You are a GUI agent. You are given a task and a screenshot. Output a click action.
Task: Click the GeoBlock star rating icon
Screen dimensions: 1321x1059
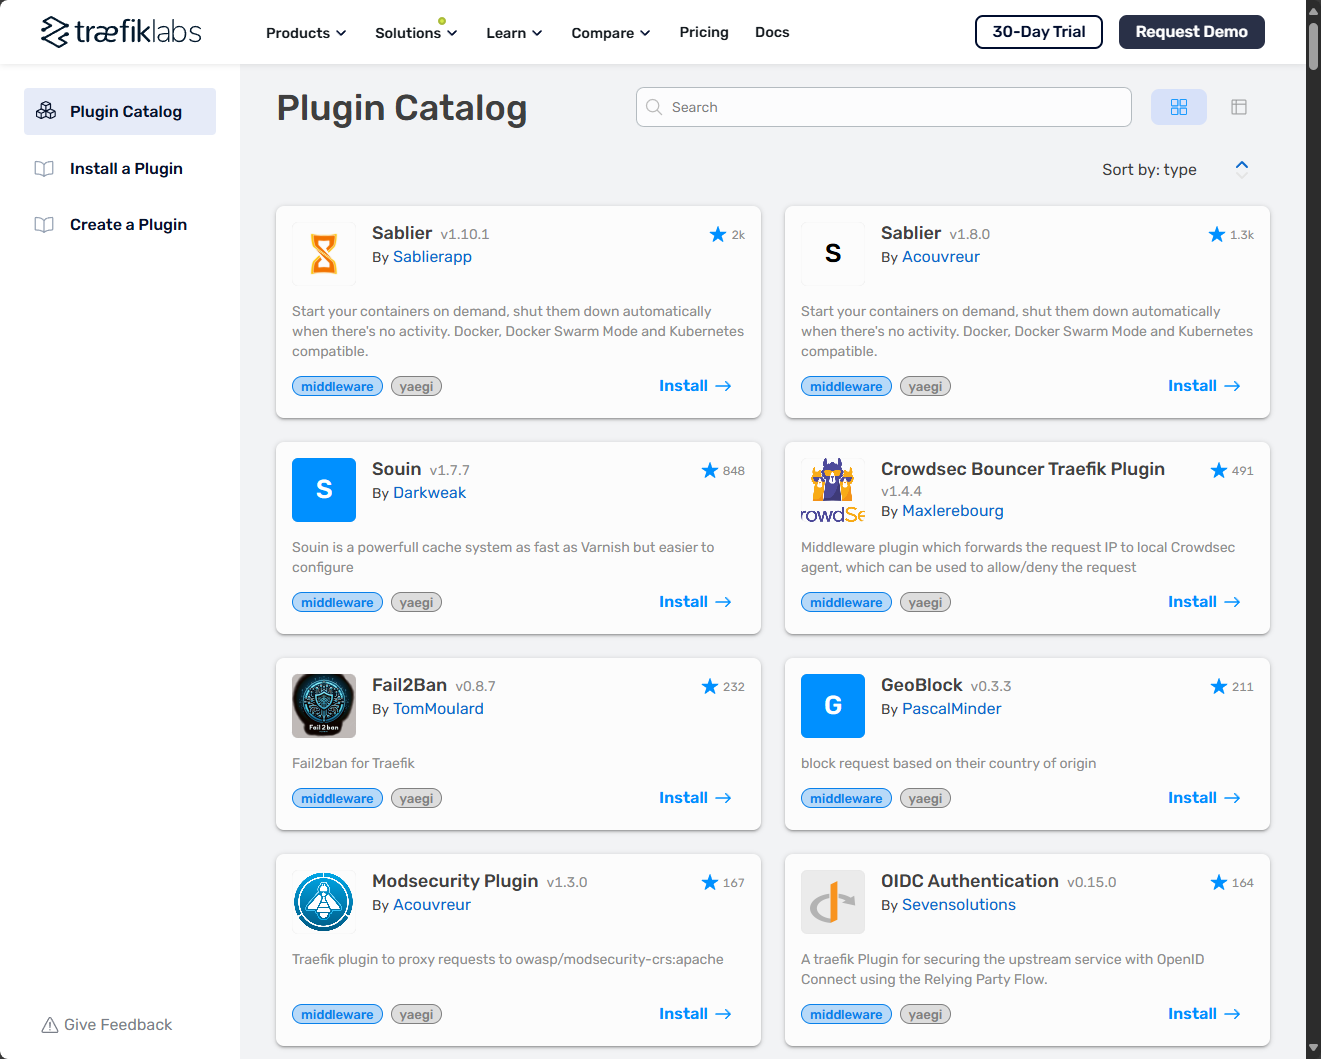(1219, 687)
